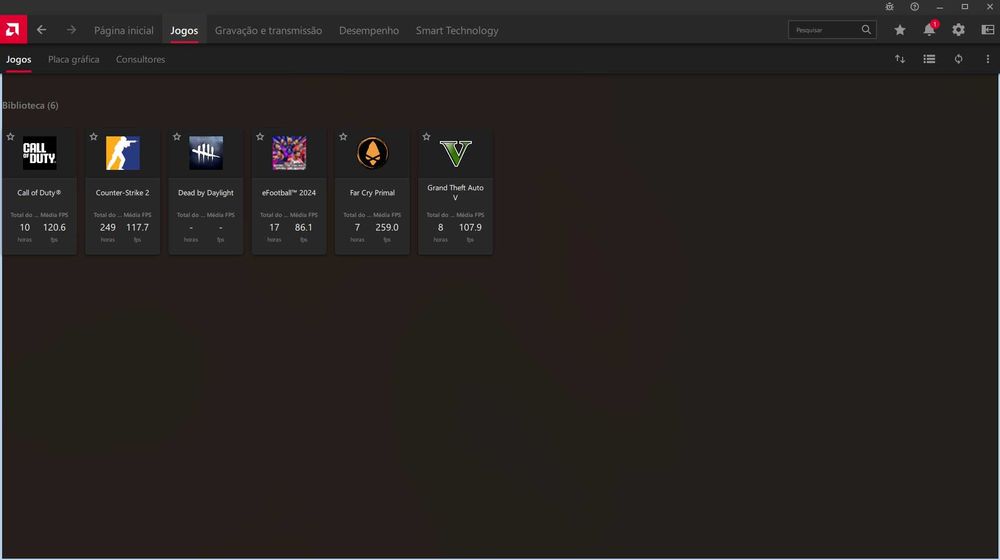Open notifications bell icon
Screen dimensions: 1000x560
929,29
